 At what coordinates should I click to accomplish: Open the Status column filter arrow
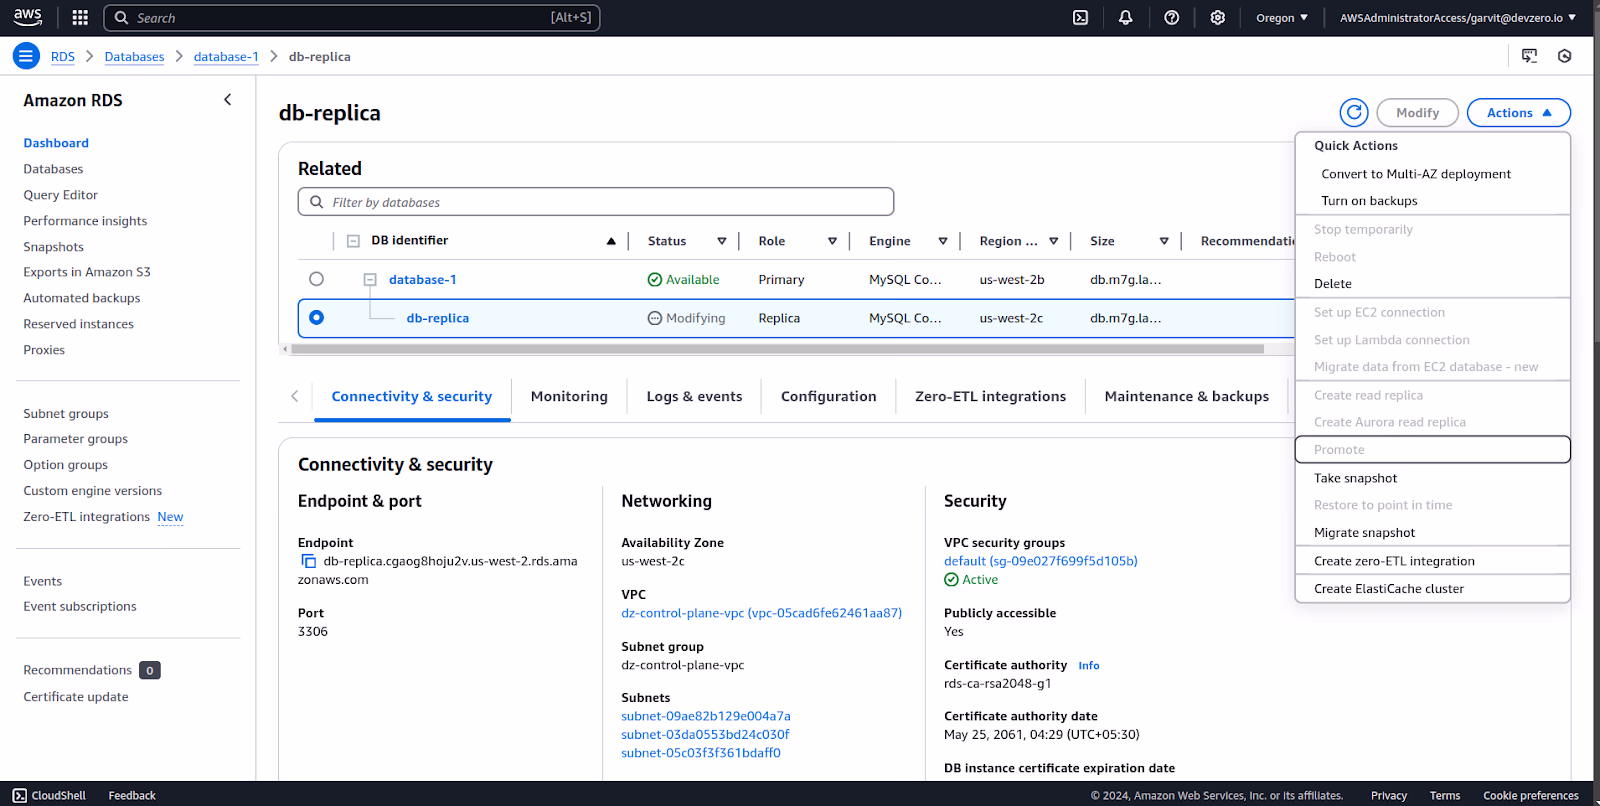(x=721, y=241)
